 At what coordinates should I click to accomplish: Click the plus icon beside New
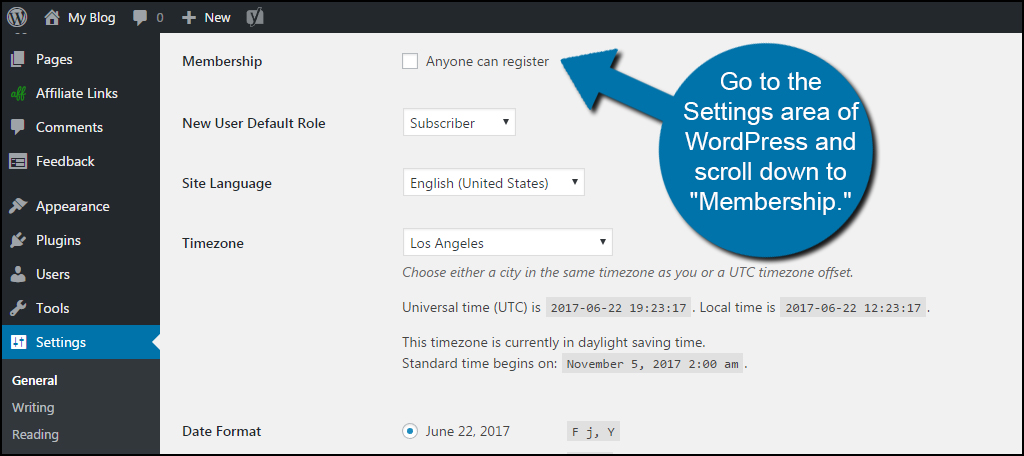[189, 18]
